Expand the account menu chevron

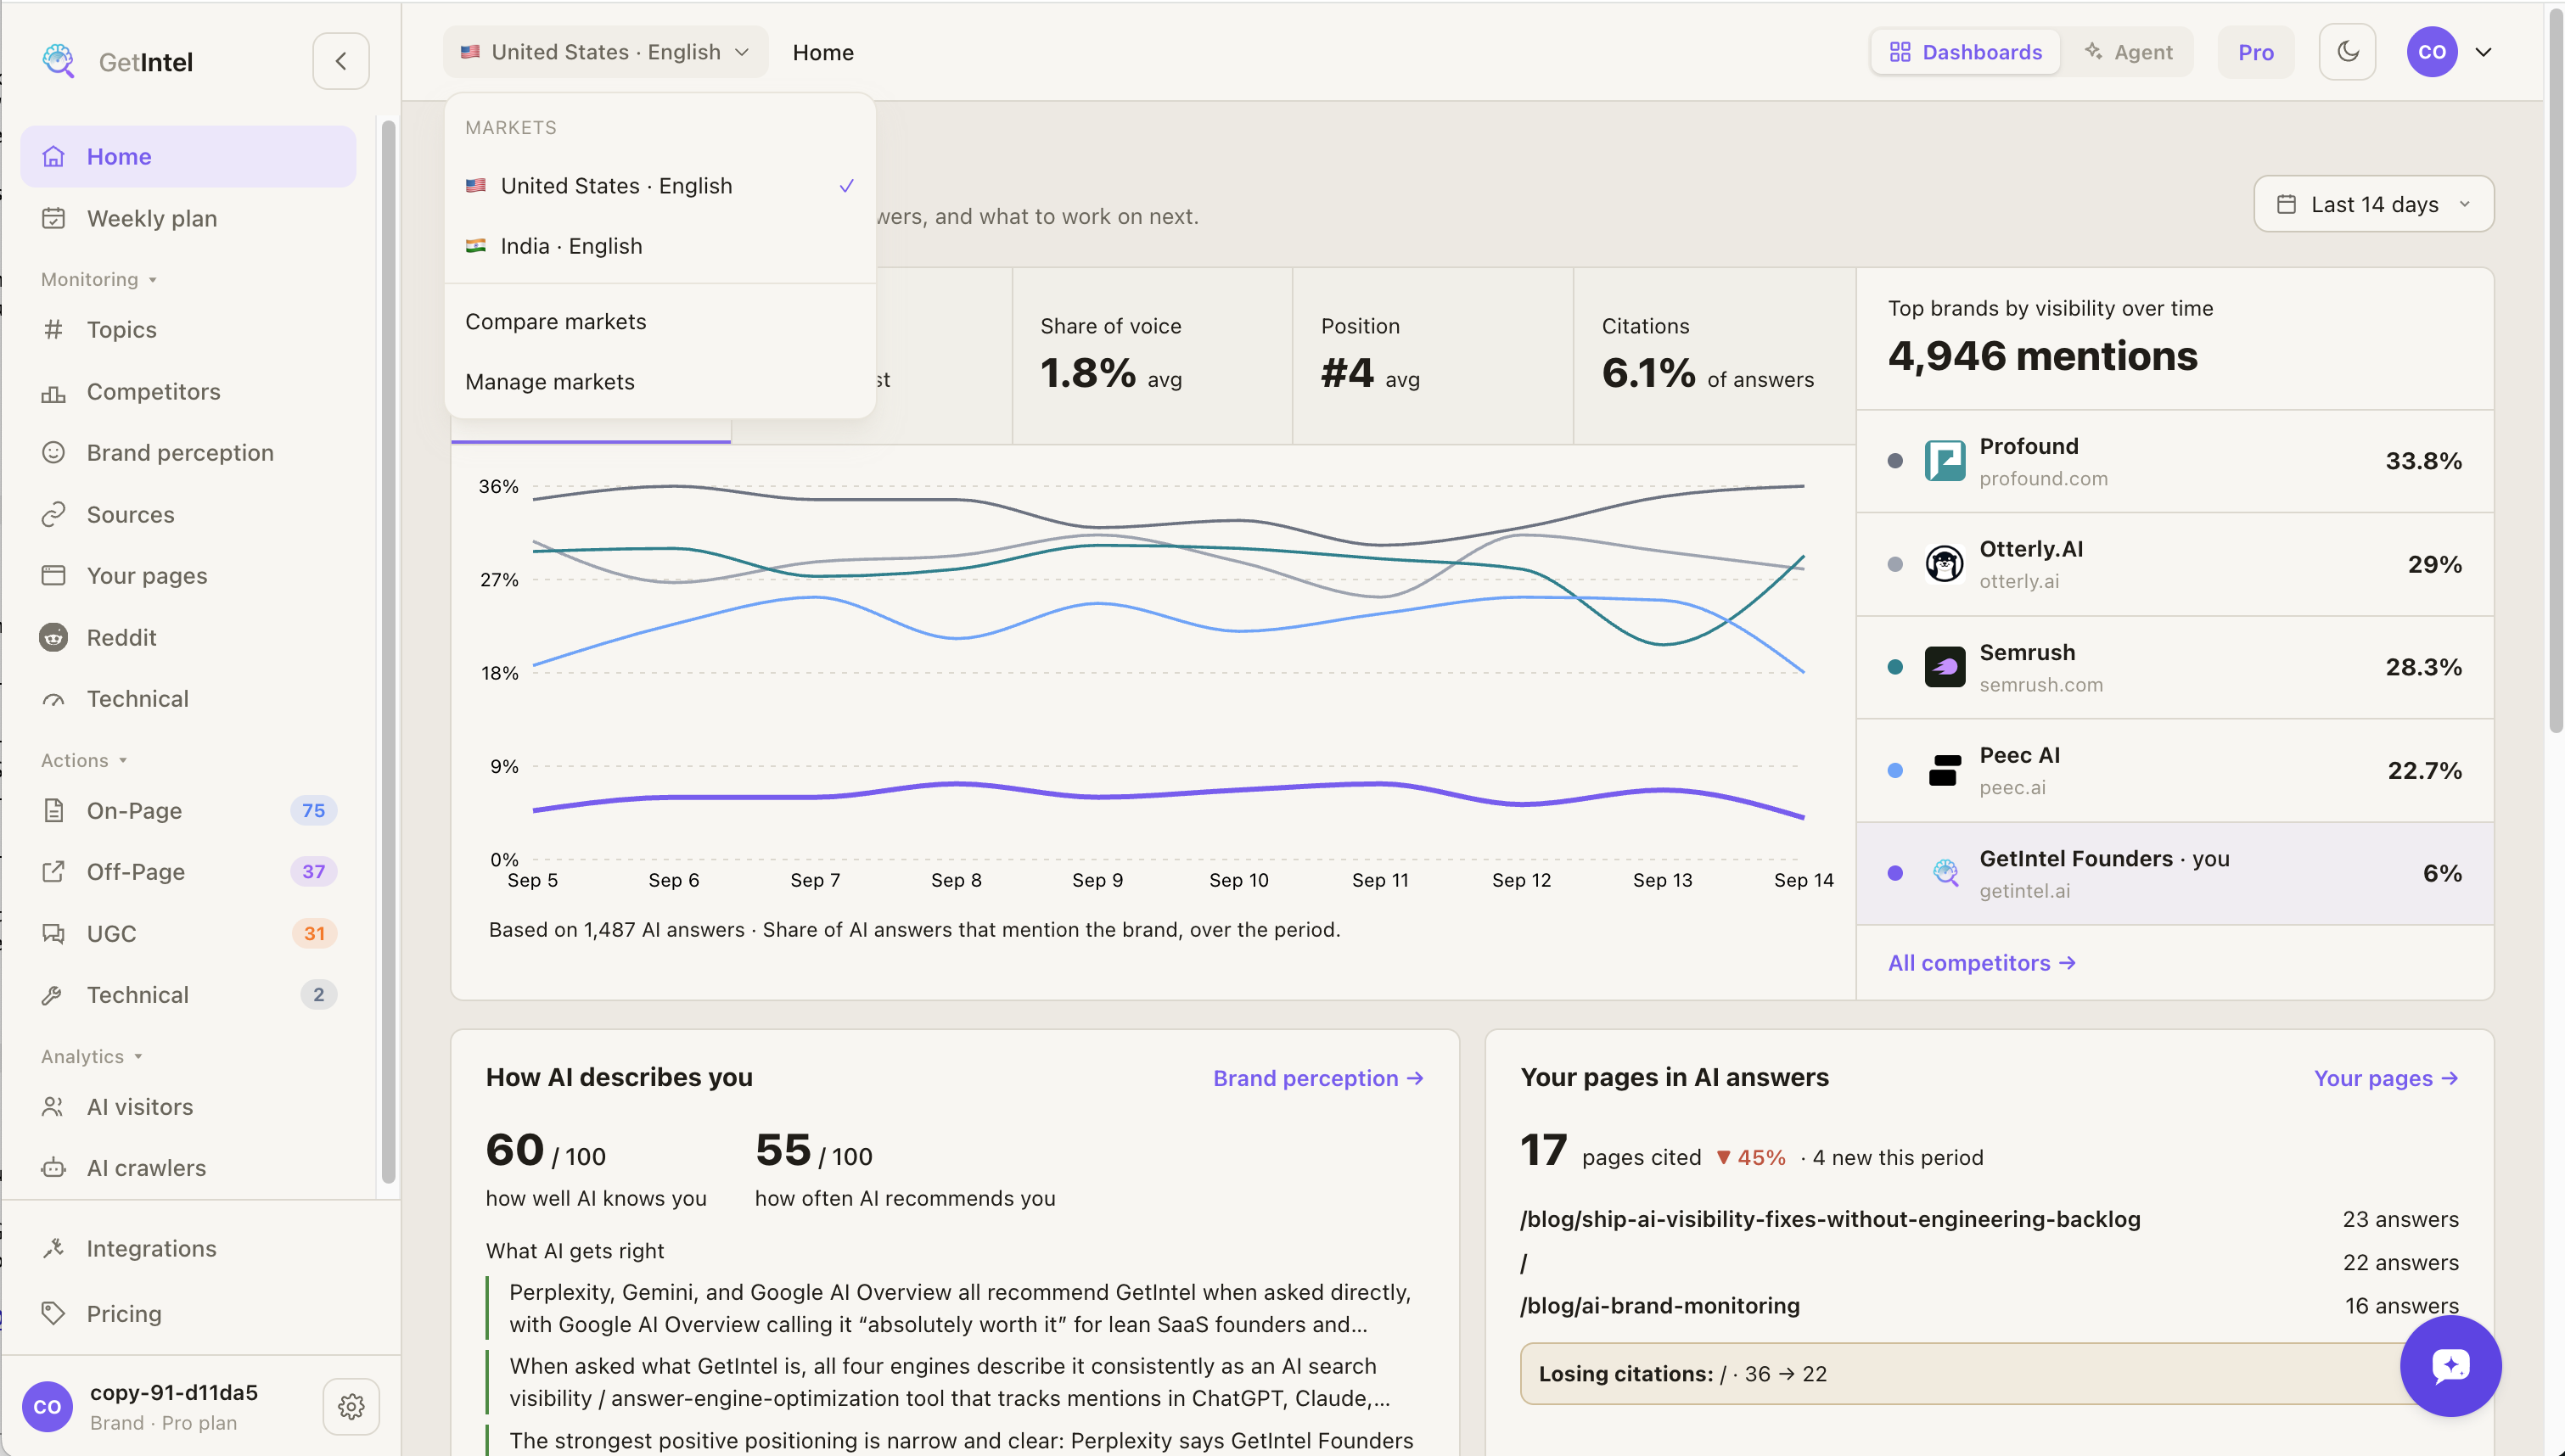[x=2483, y=52]
